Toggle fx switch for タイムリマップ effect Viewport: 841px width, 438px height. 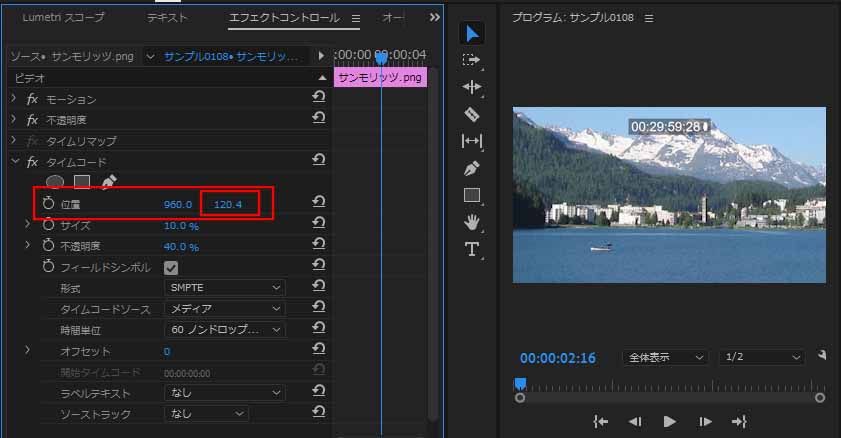point(32,141)
